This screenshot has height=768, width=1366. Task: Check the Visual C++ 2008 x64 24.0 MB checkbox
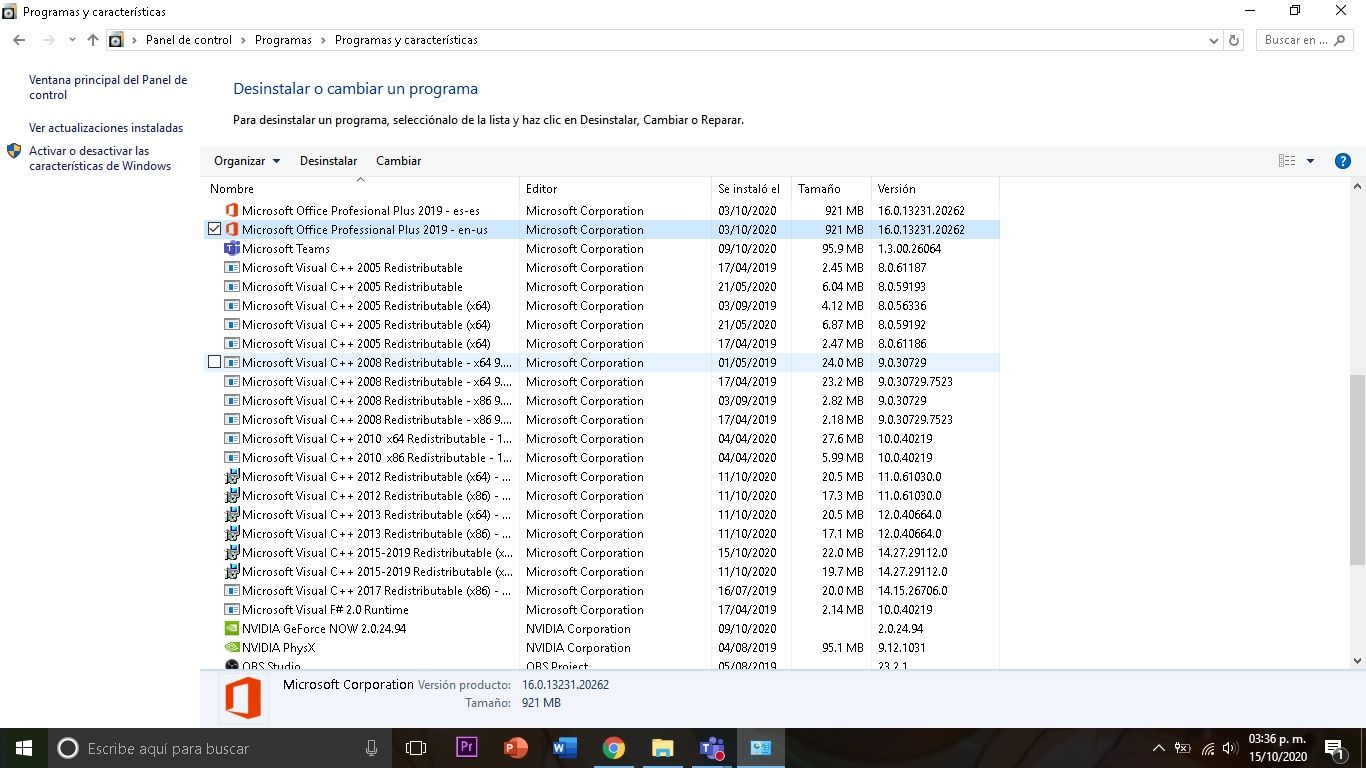click(214, 362)
